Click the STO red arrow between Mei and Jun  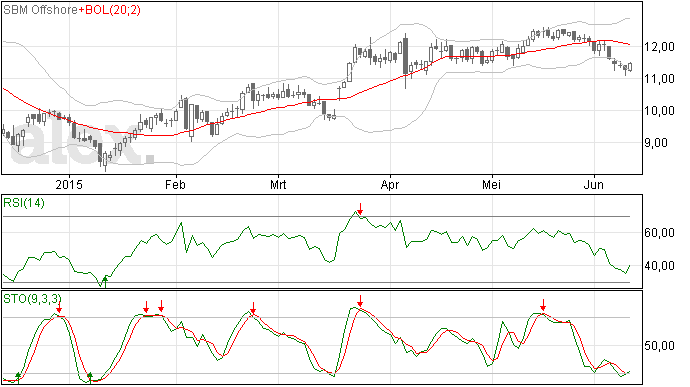pyautogui.click(x=543, y=305)
